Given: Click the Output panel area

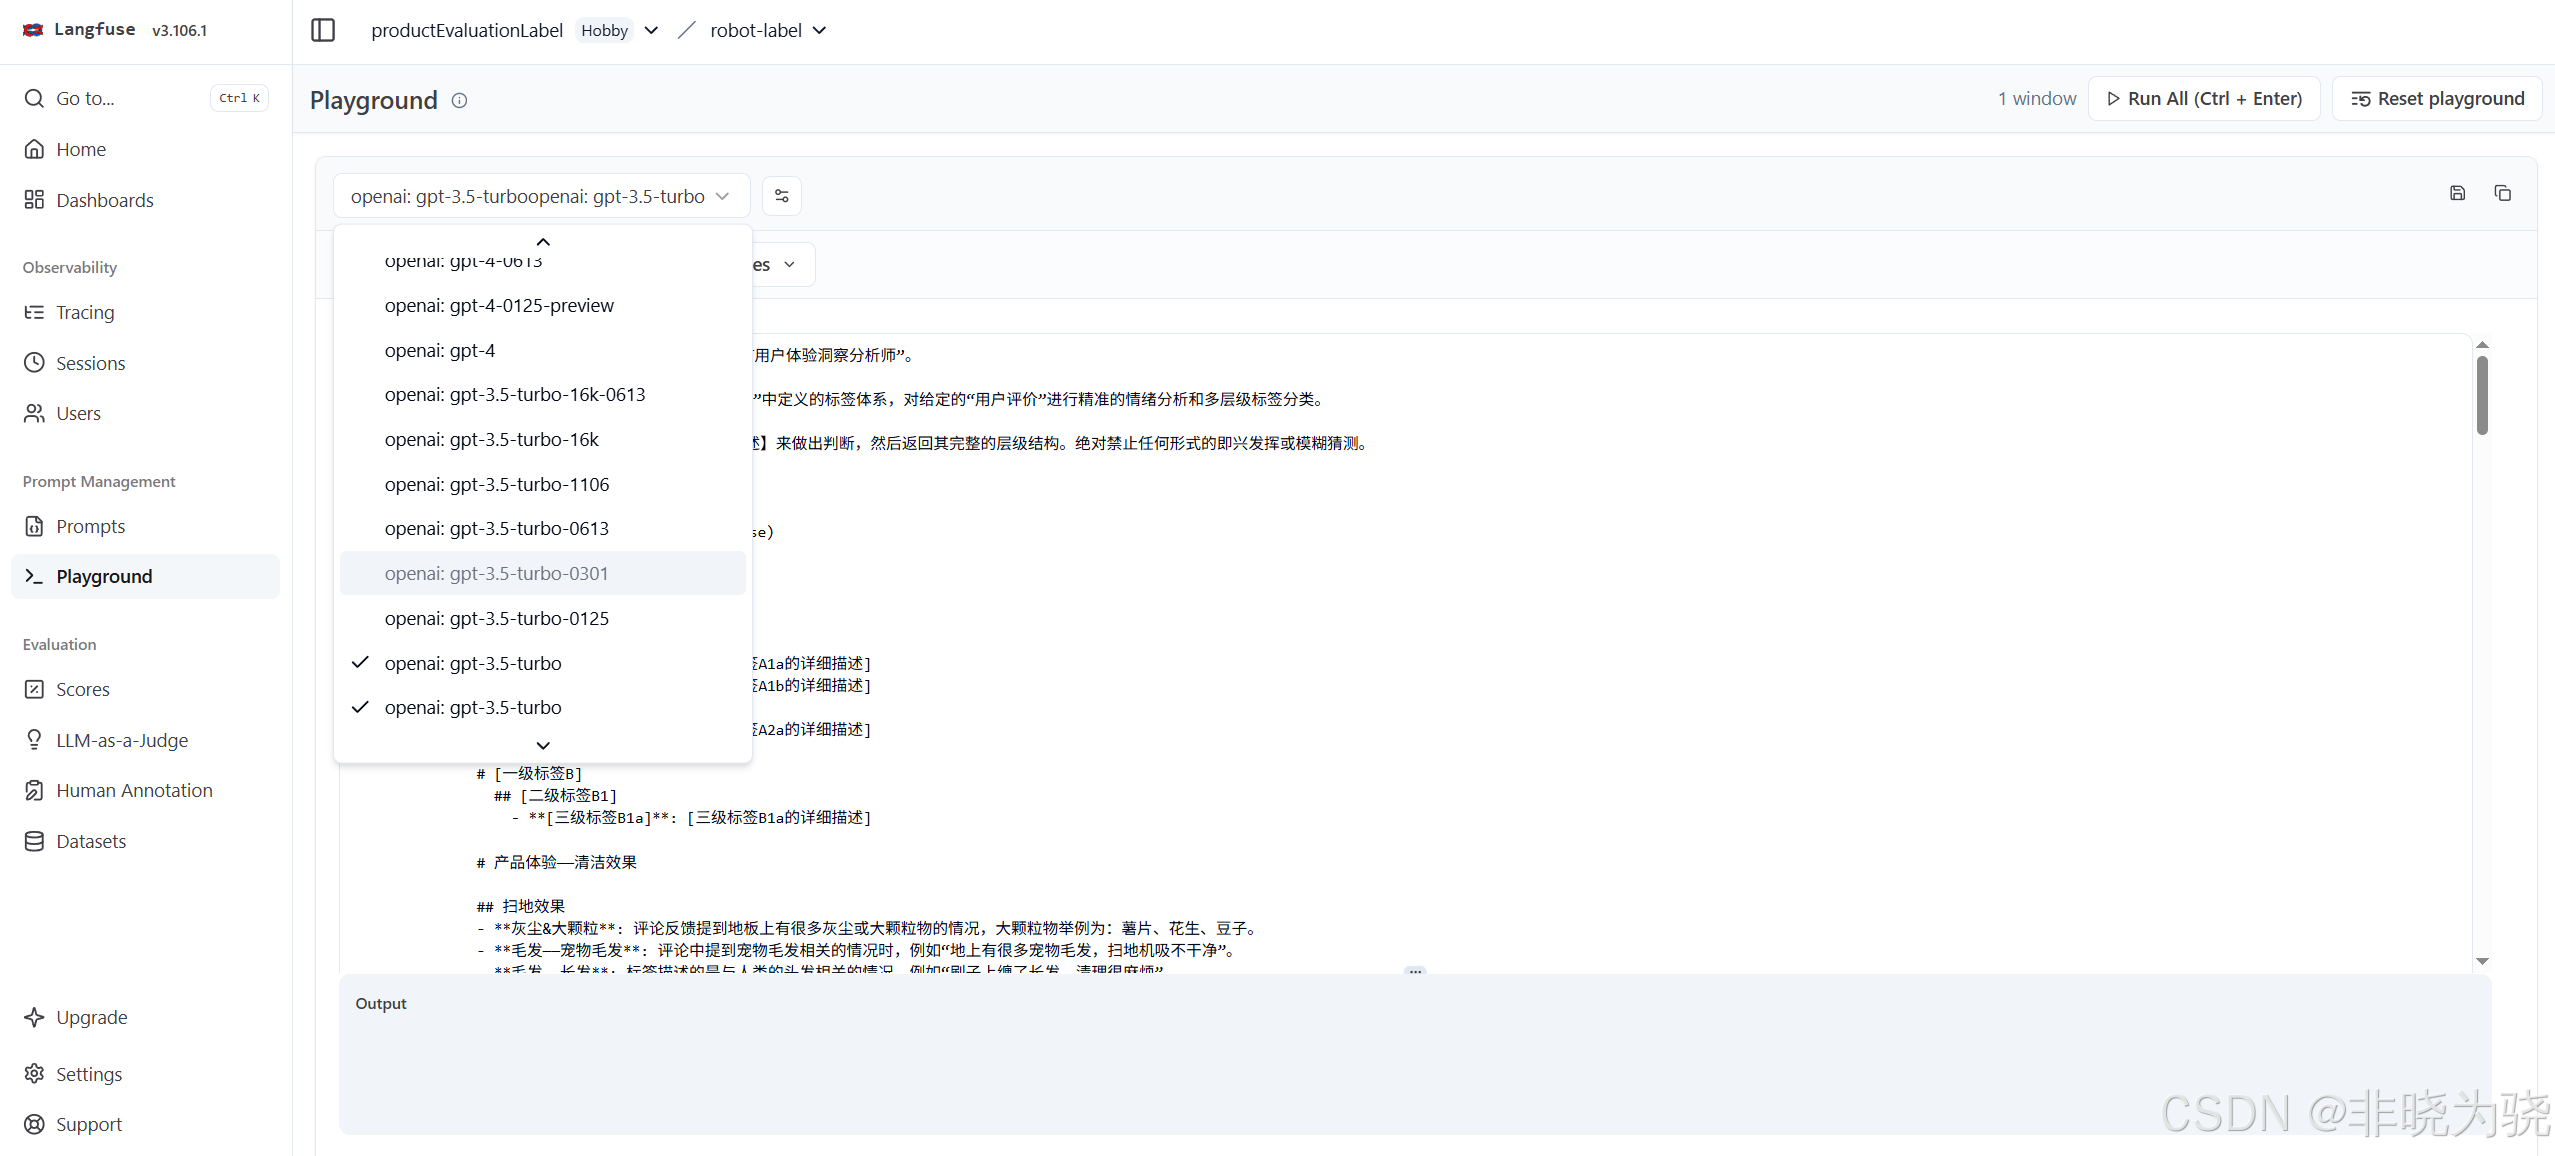Looking at the screenshot, I should pyautogui.click(x=1415, y=1055).
